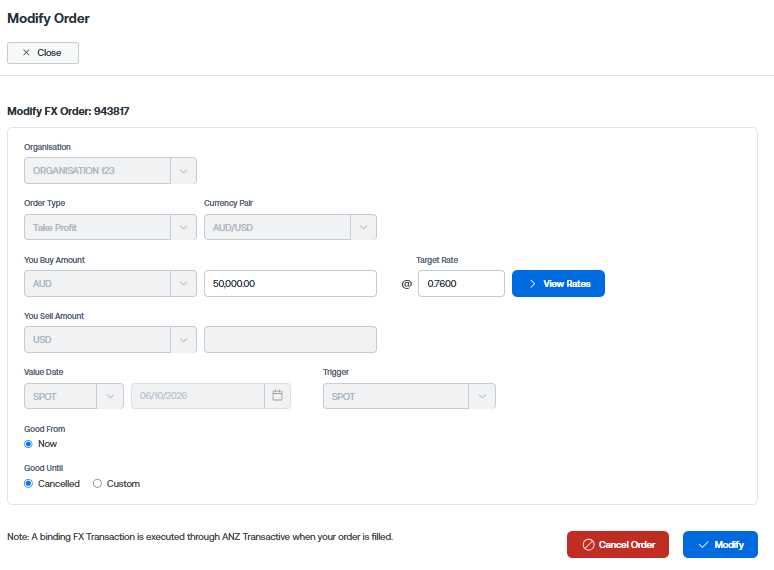
Task: Click the You Sell Amount label
Action: click(54, 316)
